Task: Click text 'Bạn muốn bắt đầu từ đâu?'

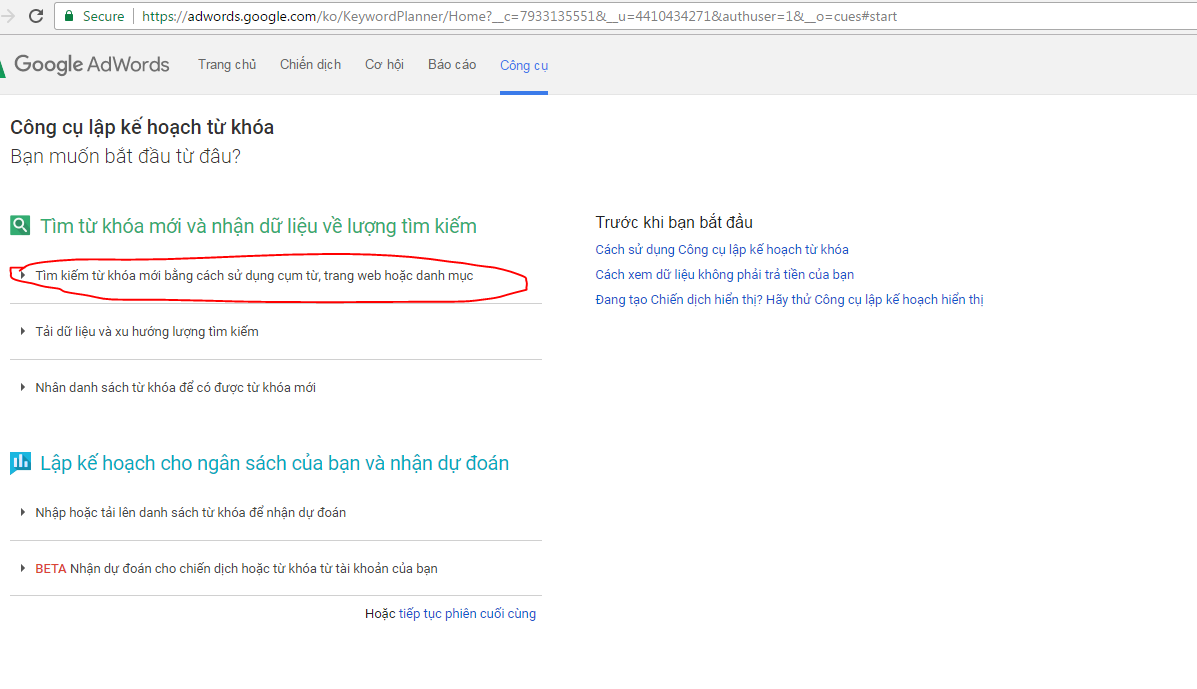Action: 125,156
